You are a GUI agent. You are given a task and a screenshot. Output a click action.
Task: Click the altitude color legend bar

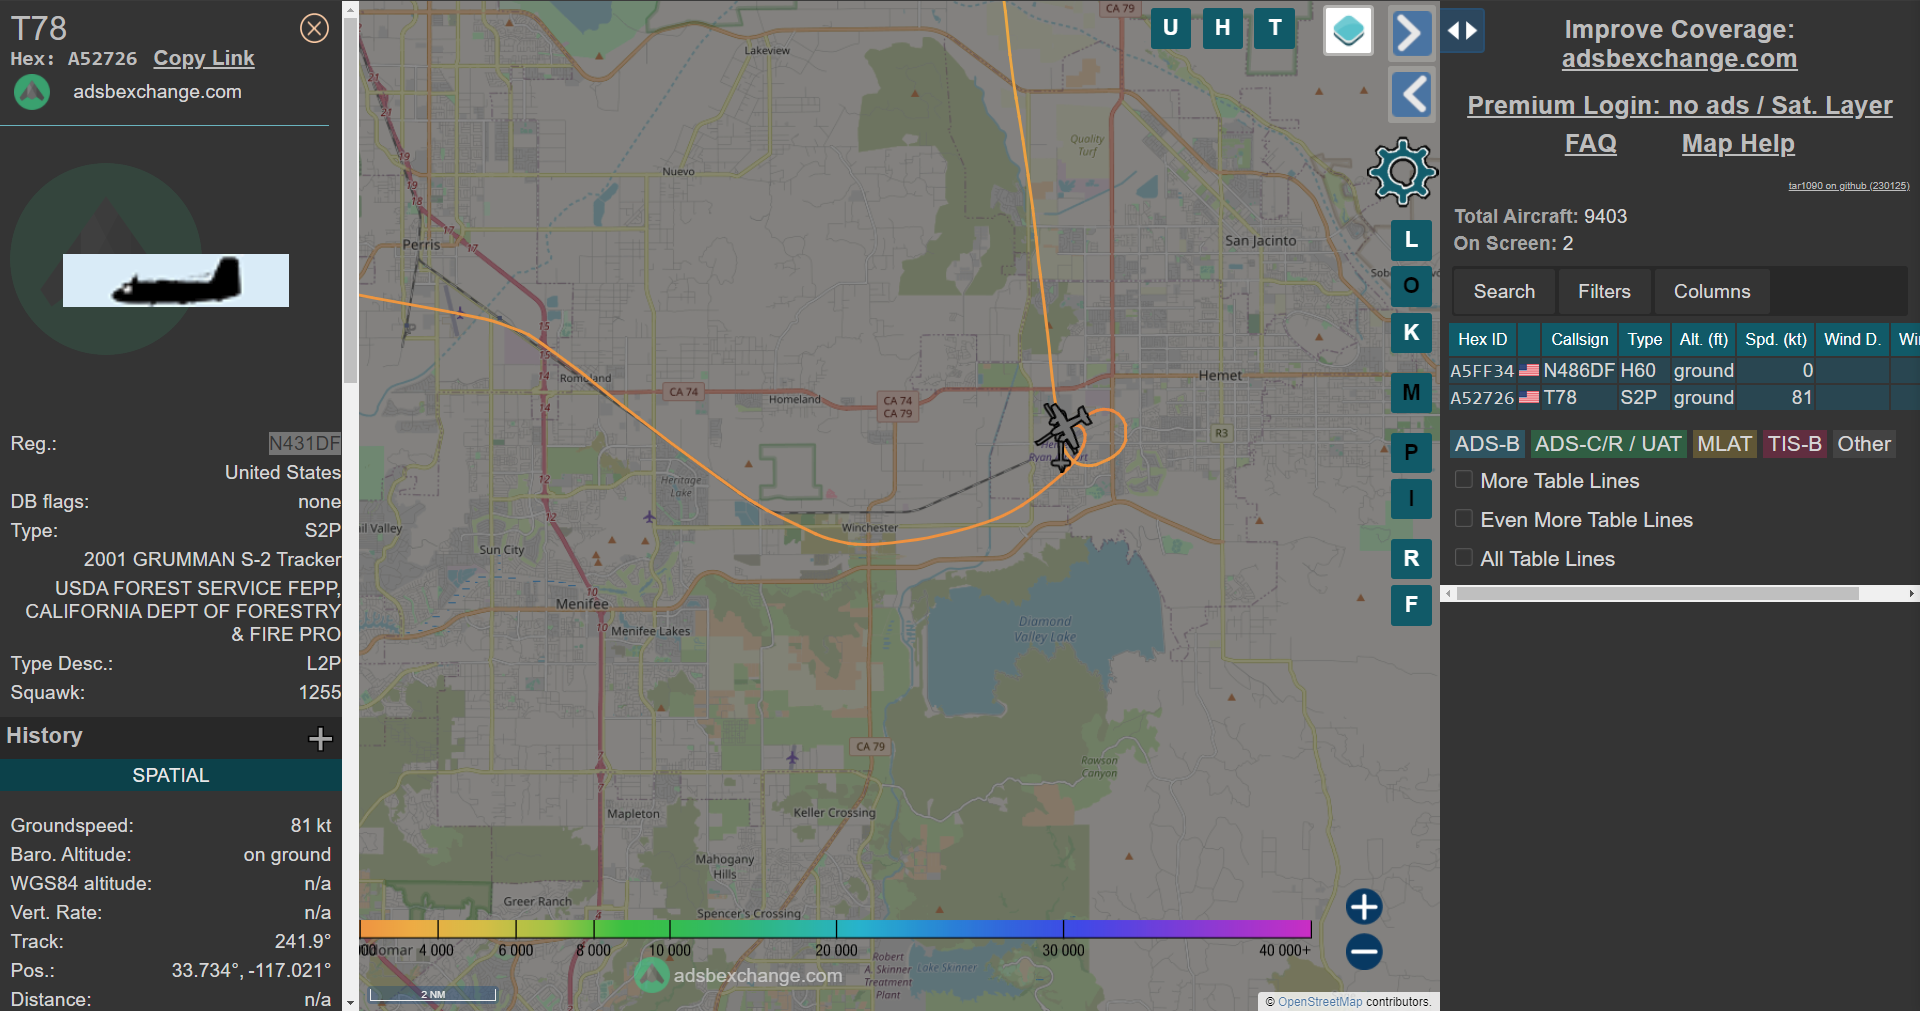835,929
